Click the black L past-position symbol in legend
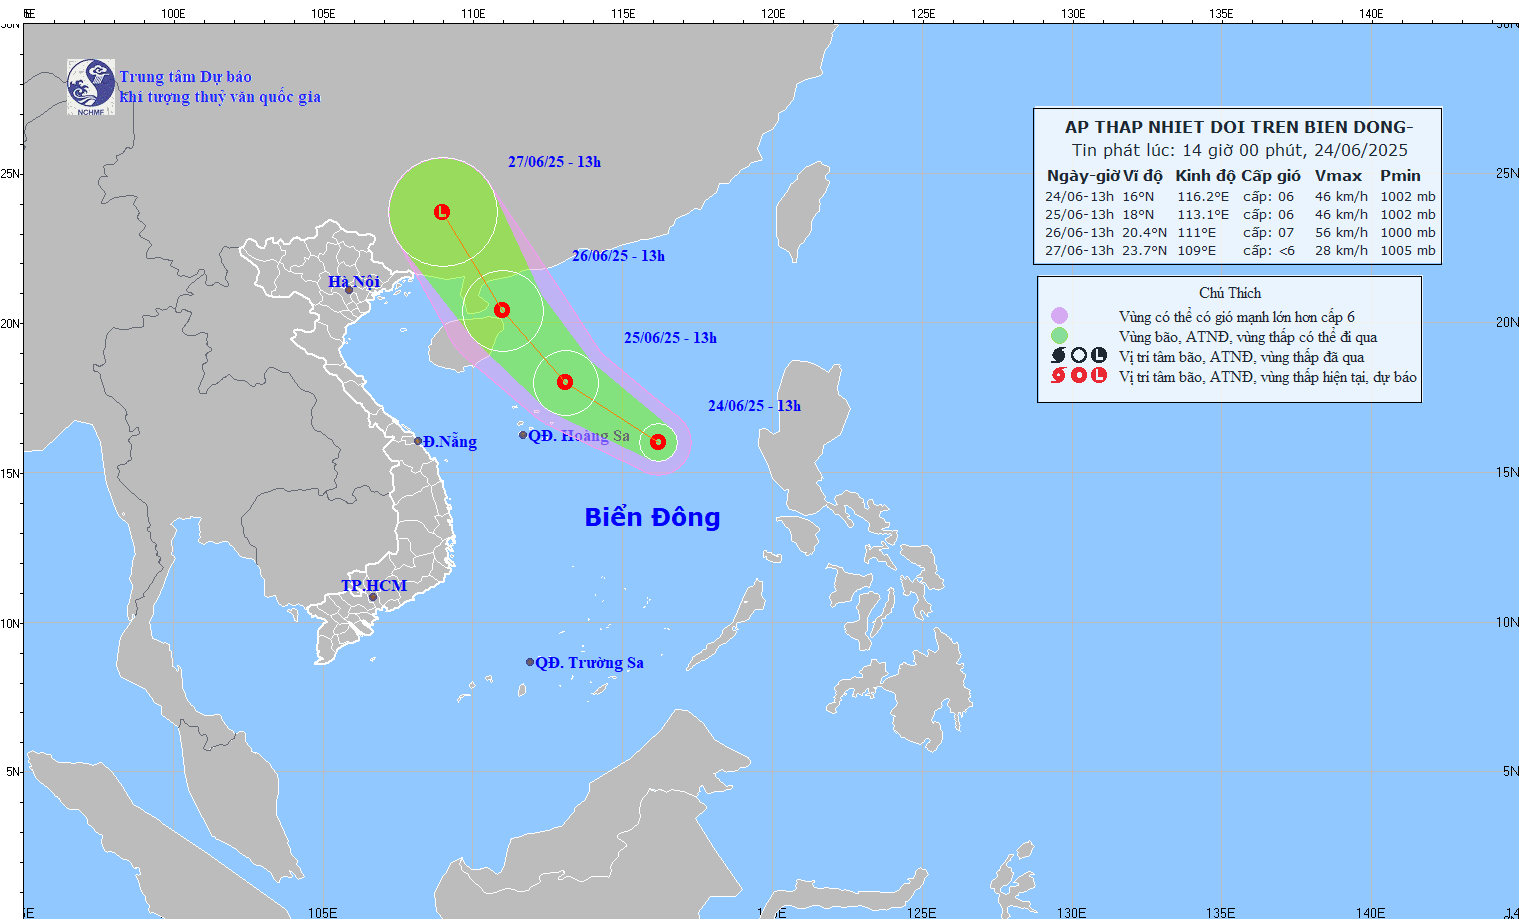The image size is (1519, 919). tap(1097, 356)
